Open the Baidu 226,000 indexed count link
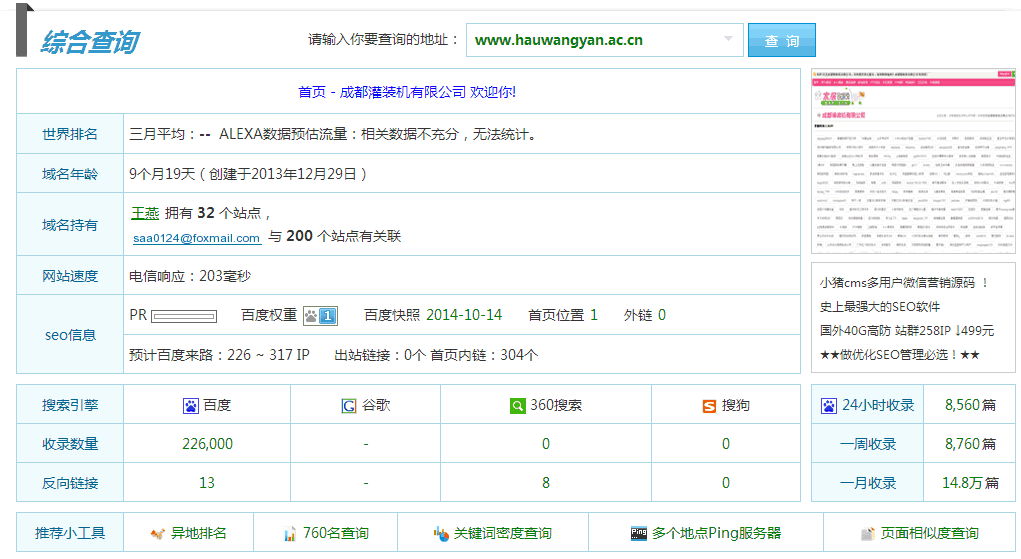 tap(207, 444)
